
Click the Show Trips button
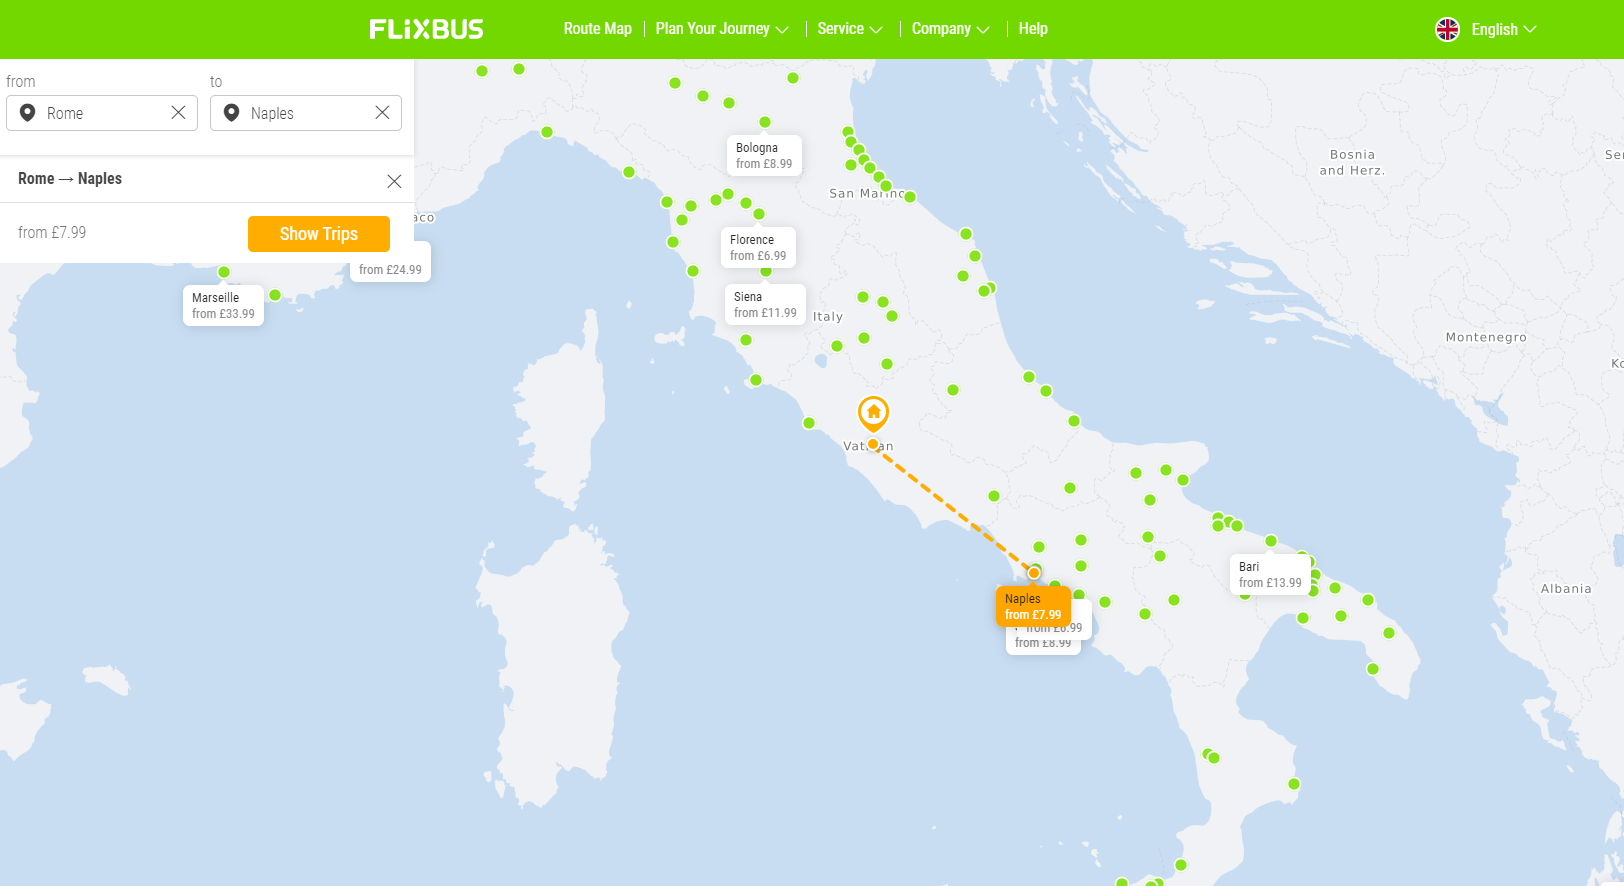coord(319,234)
